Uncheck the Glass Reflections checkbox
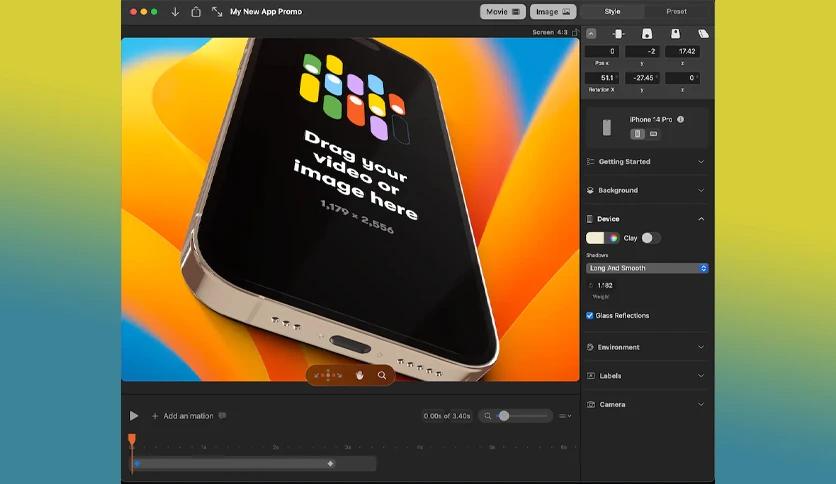Image resolution: width=836 pixels, height=484 pixels. tap(590, 316)
